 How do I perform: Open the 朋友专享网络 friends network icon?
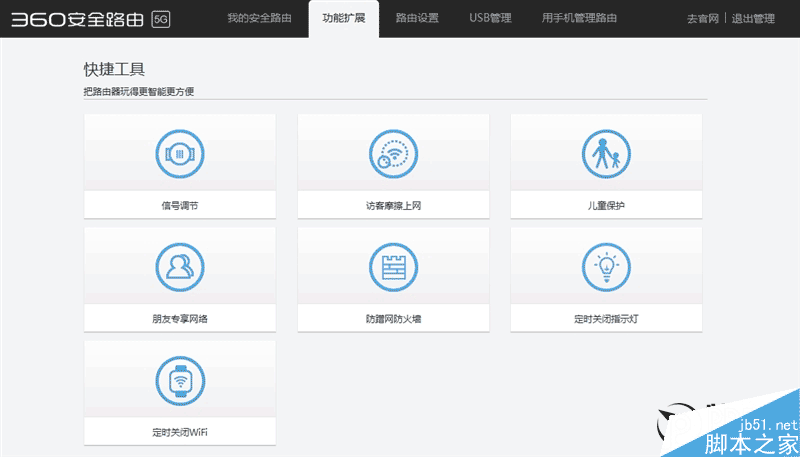(180, 267)
